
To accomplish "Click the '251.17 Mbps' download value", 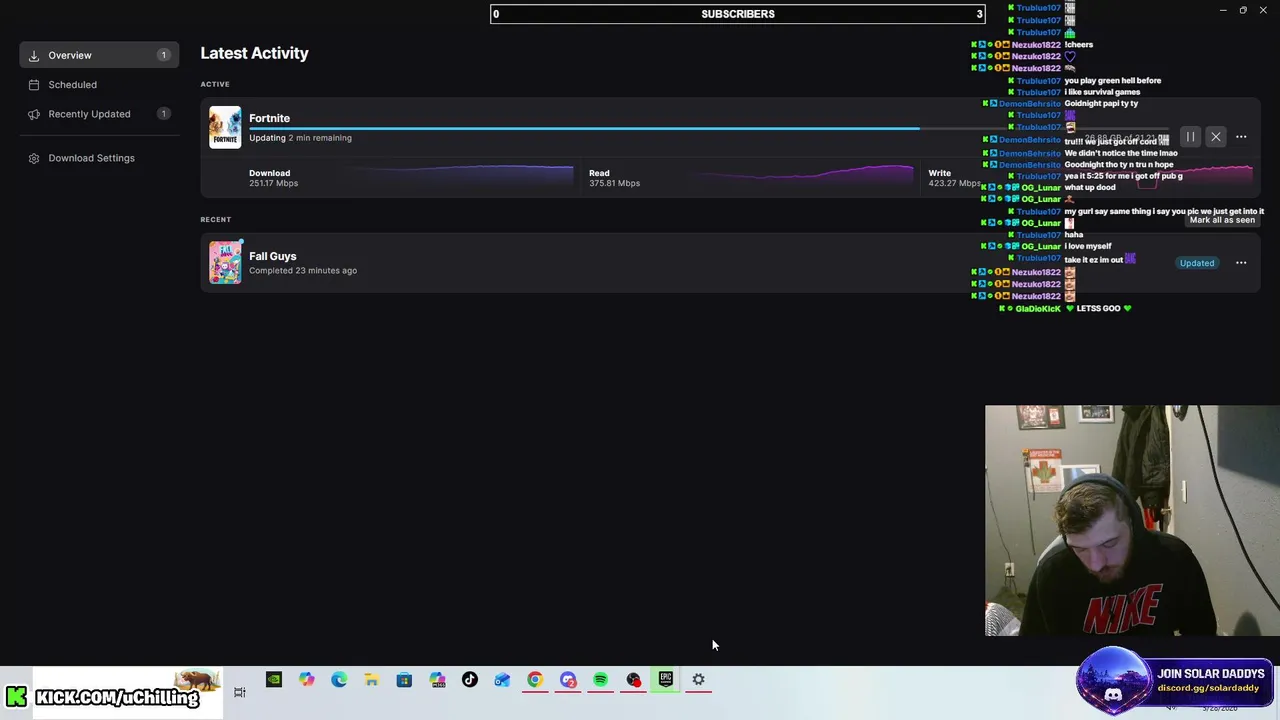I will [273, 183].
